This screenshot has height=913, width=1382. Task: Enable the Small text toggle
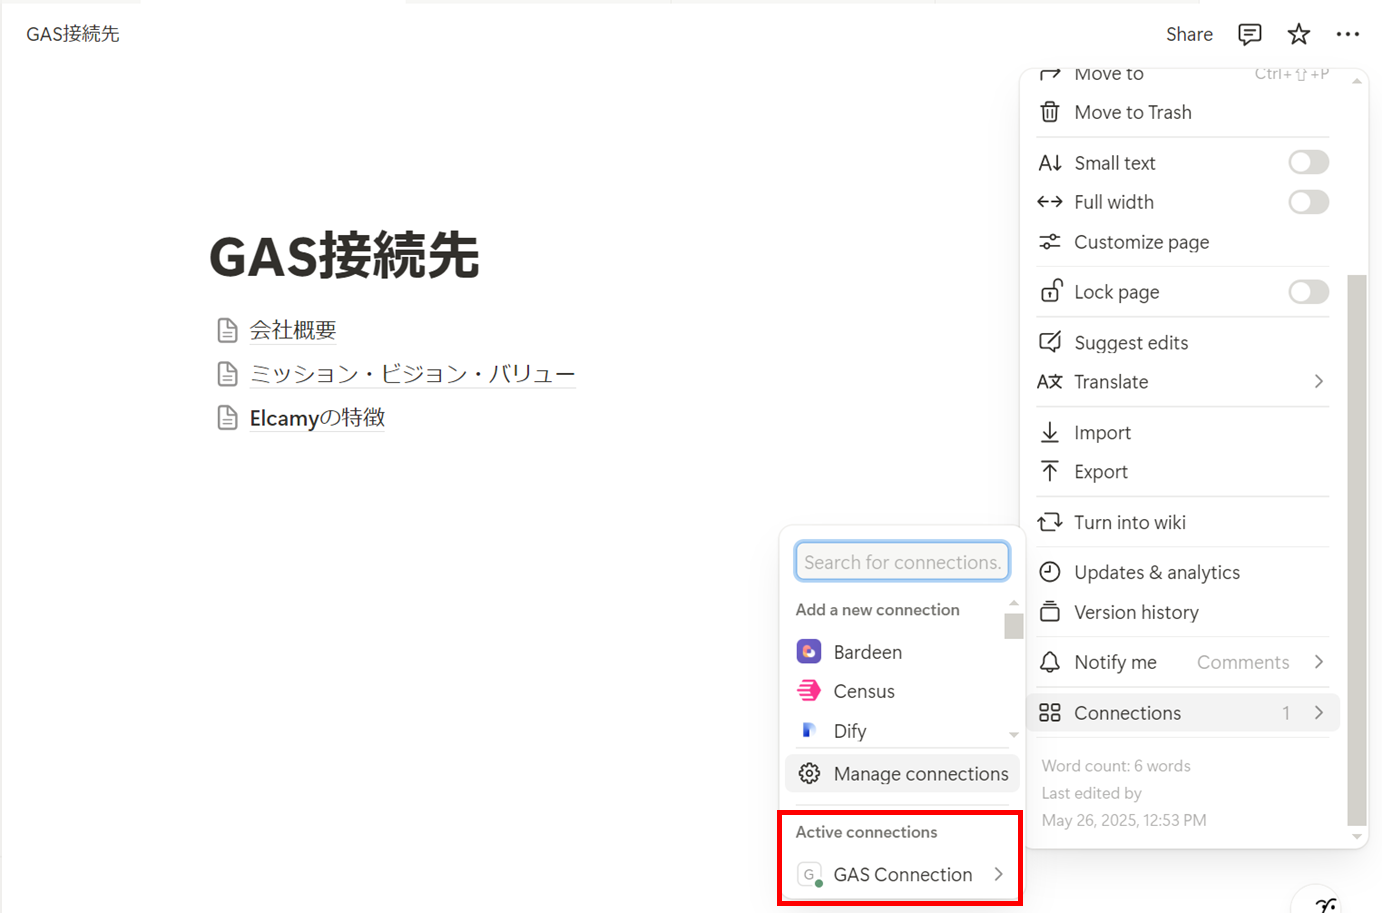tap(1307, 162)
